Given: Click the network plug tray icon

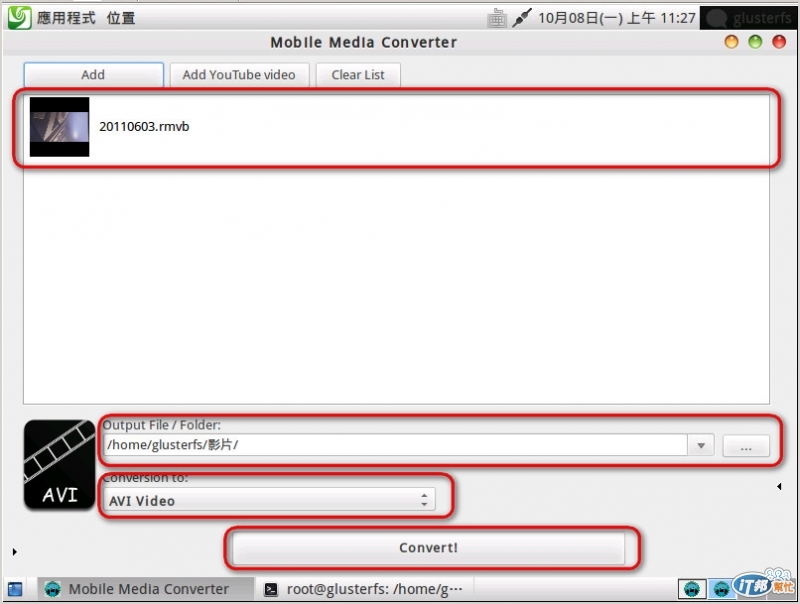Looking at the screenshot, I should (521, 18).
